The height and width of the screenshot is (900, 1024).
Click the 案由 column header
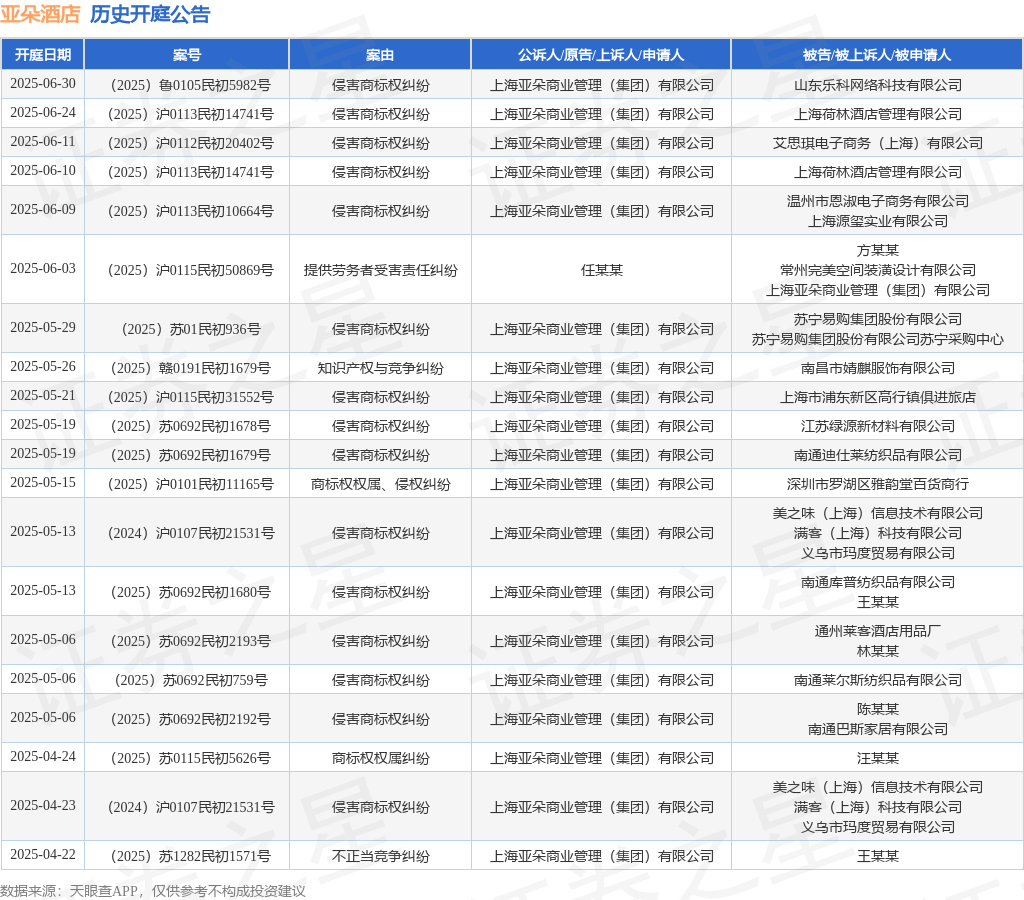point(379,55)
